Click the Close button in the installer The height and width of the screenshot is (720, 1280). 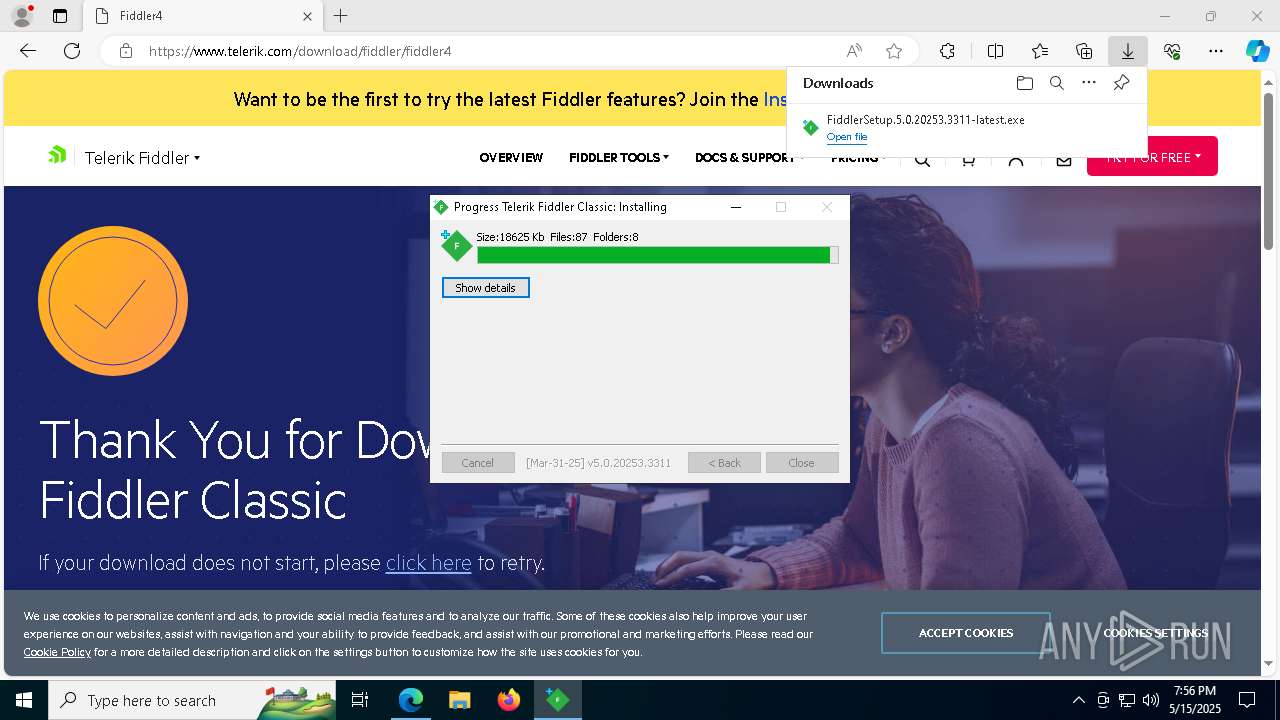pos(802,463)
